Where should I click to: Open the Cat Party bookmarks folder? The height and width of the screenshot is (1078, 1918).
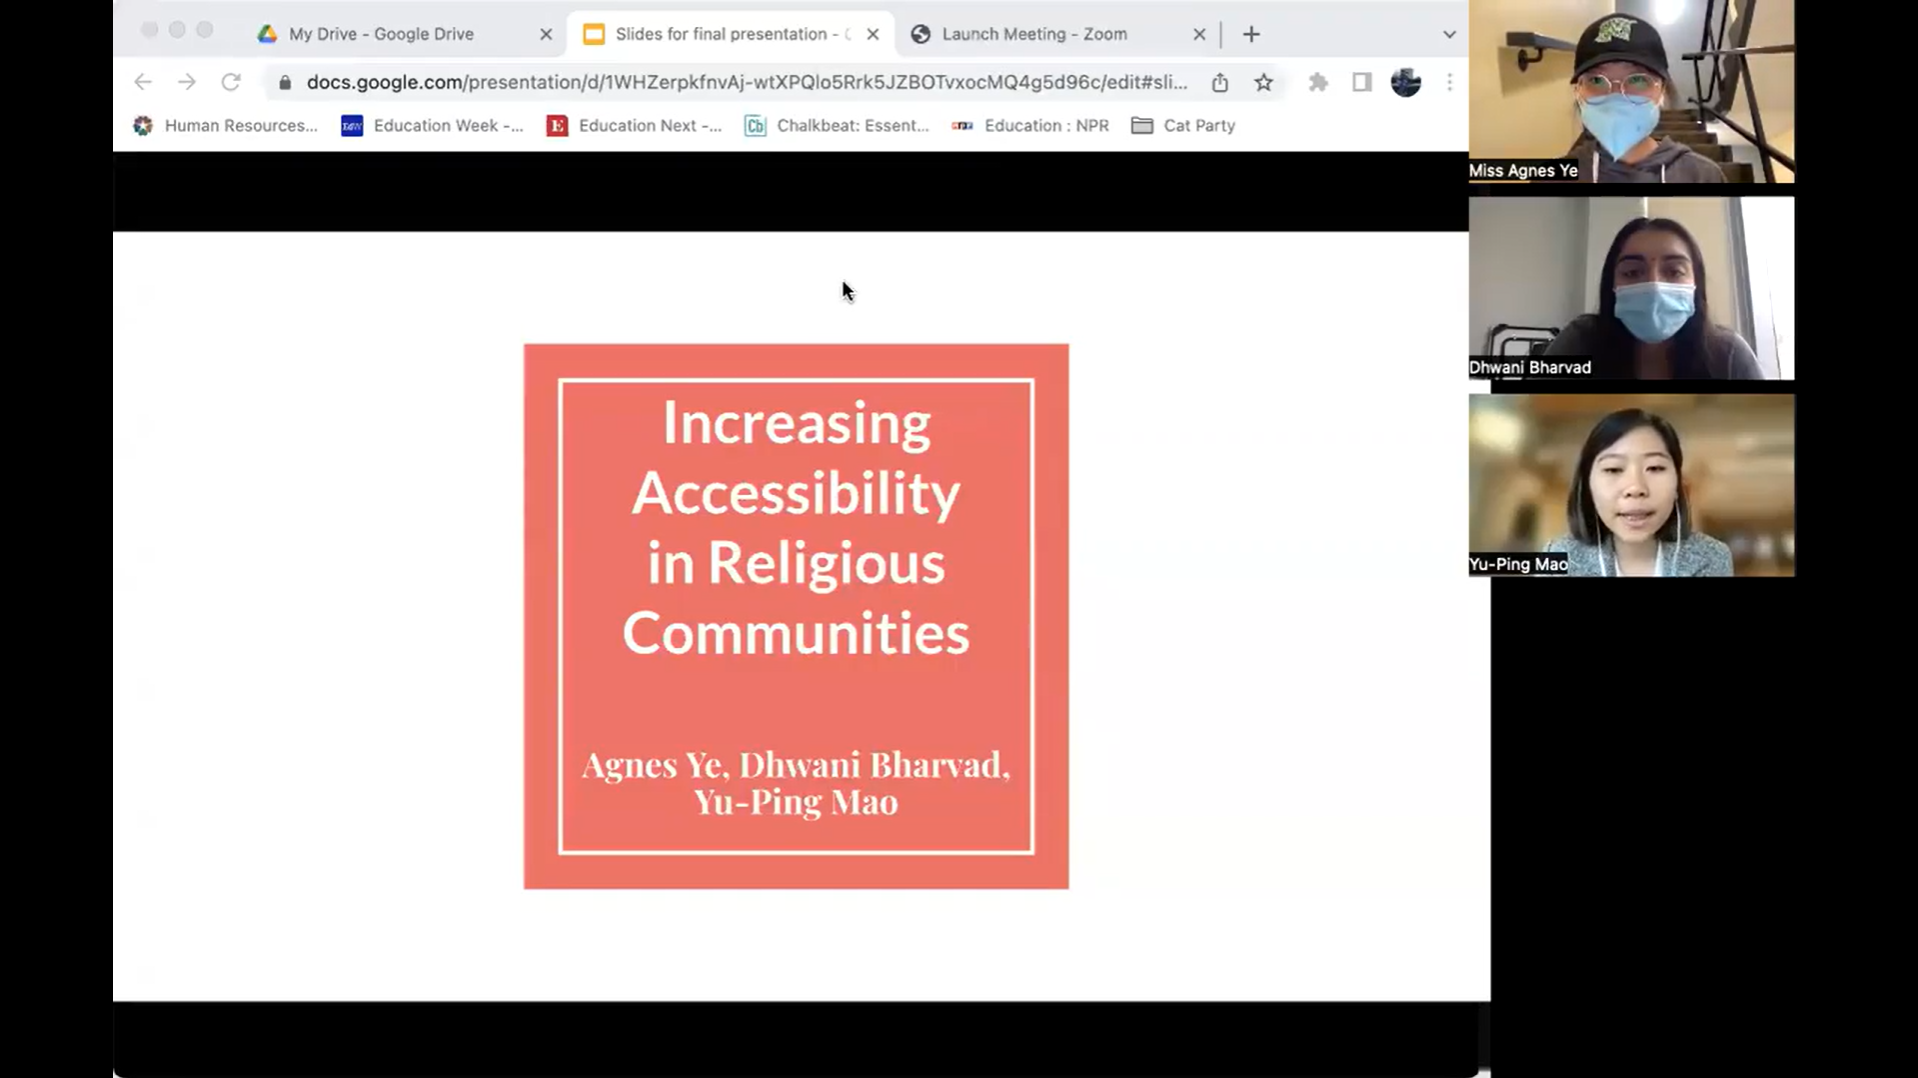tap(1183, 125)
